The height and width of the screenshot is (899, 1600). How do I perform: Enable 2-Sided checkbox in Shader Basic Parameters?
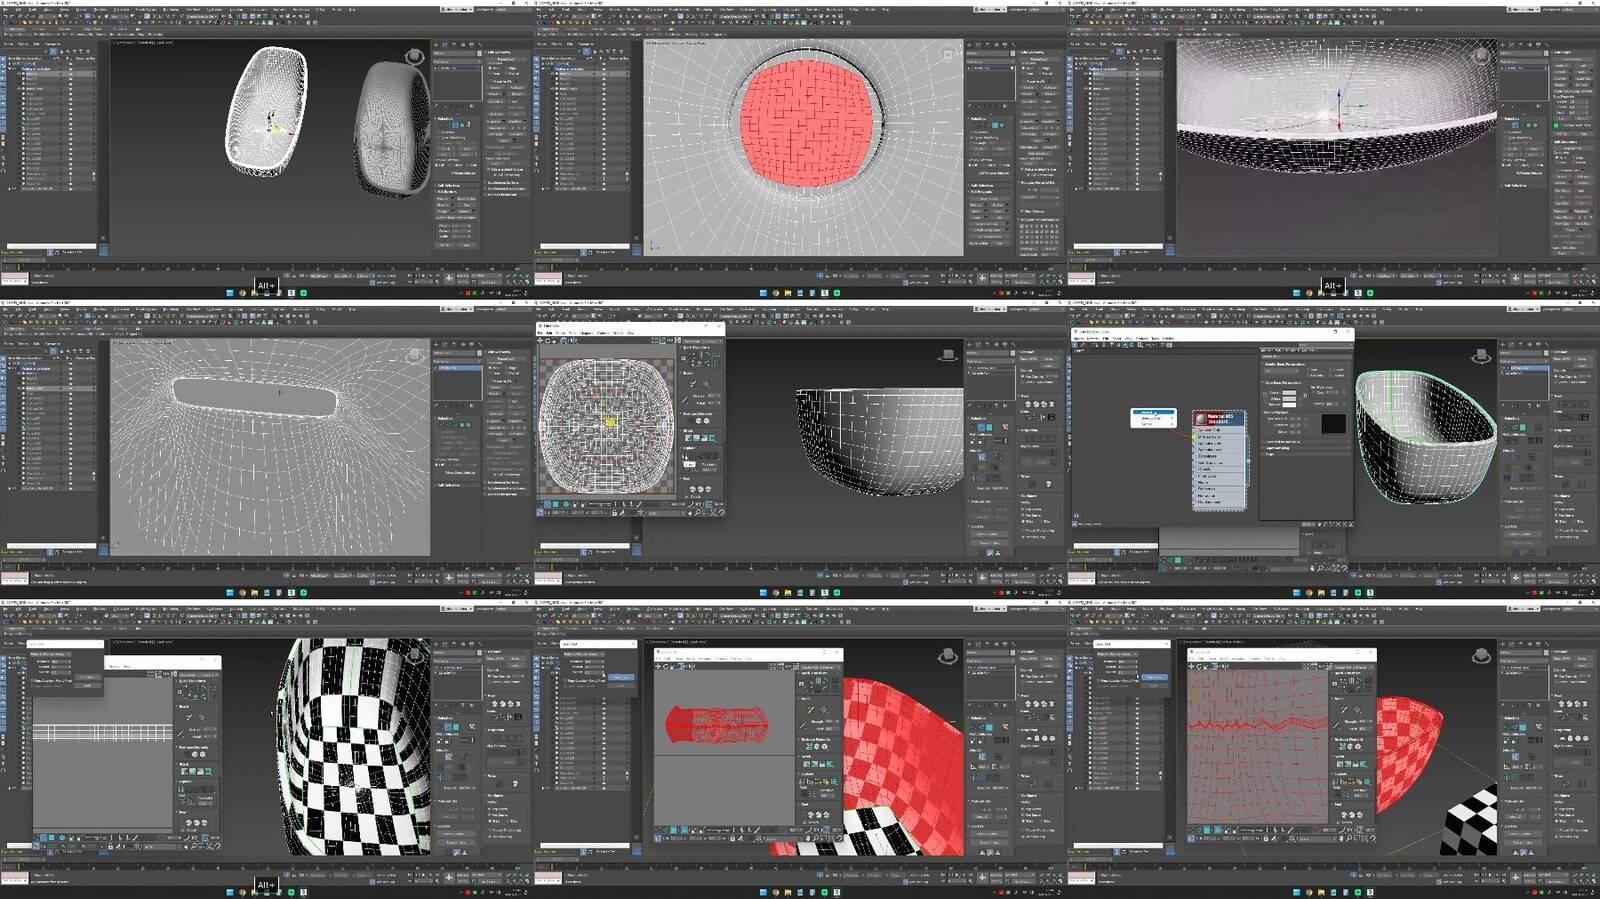click(x=1331, y=368)
